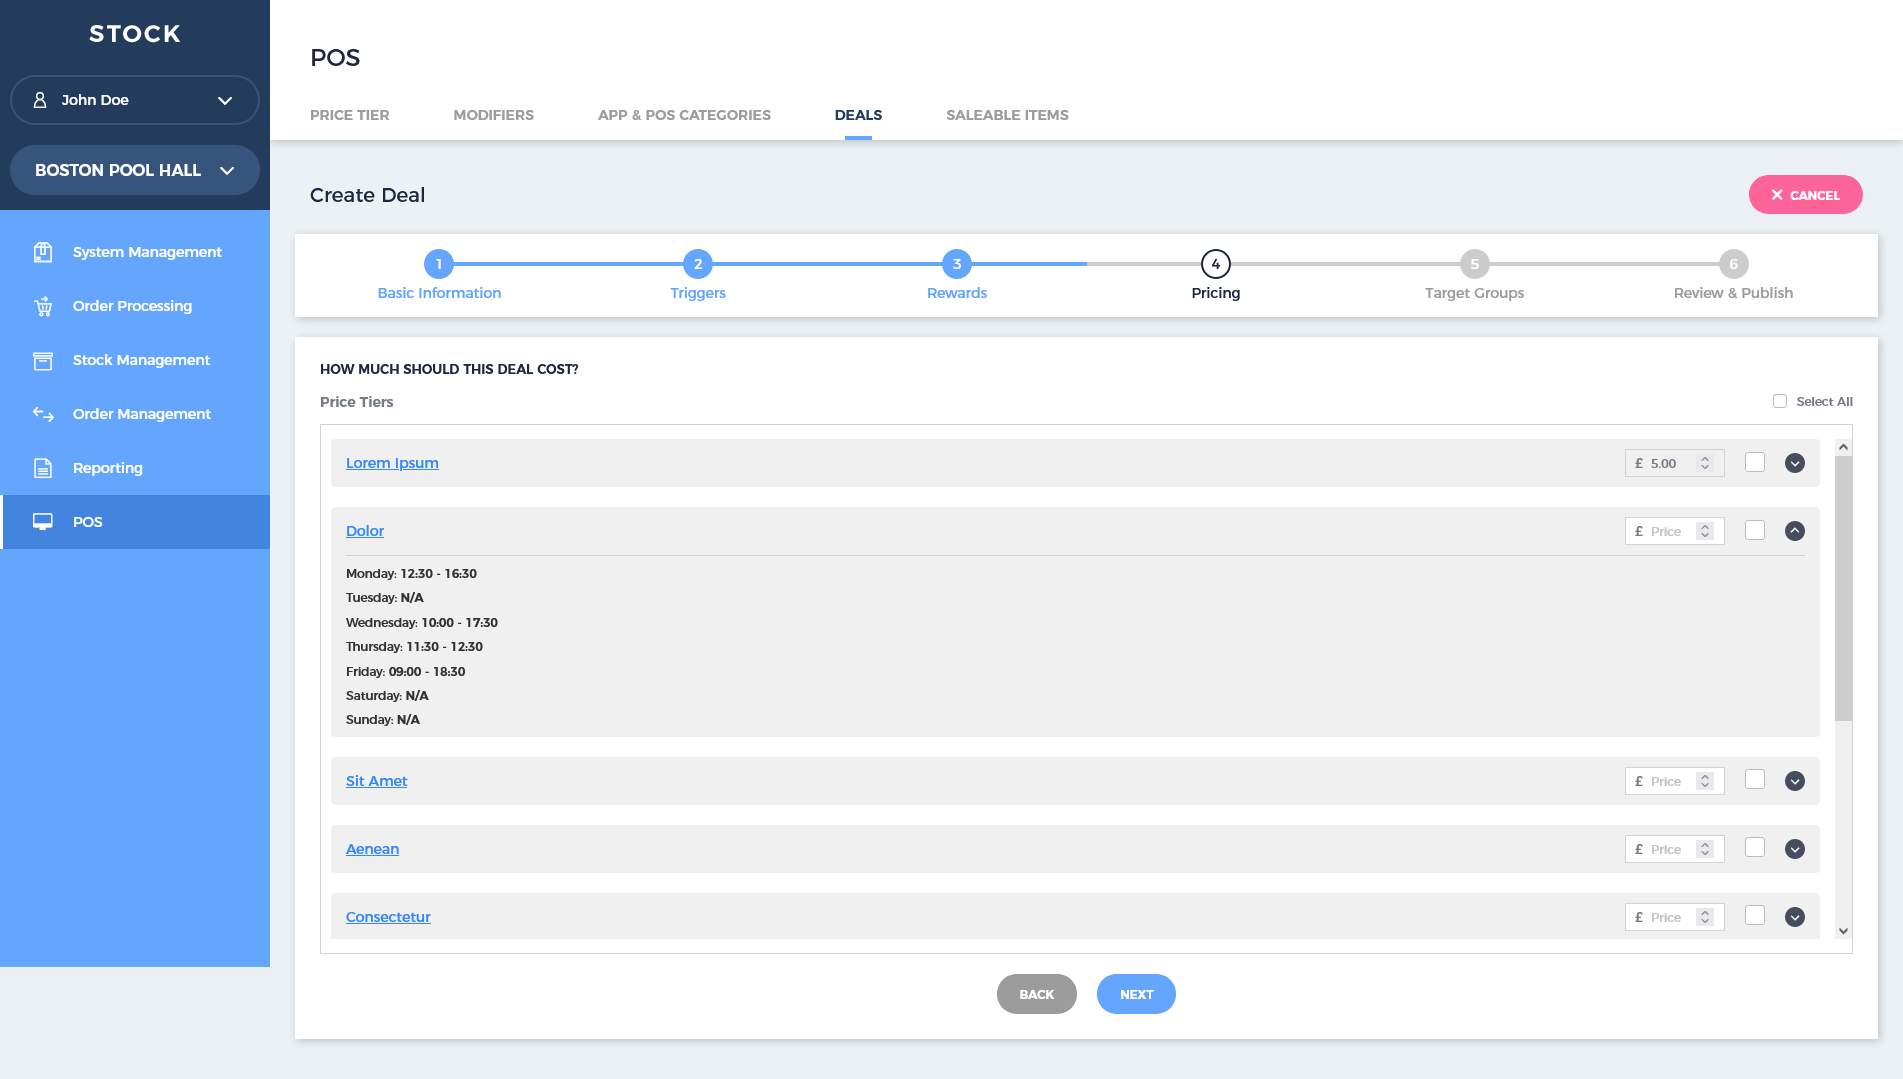Select the Order Management arrows icon
The height and width of the screenshot is (1079, 1903).
(x=43, y=414)
